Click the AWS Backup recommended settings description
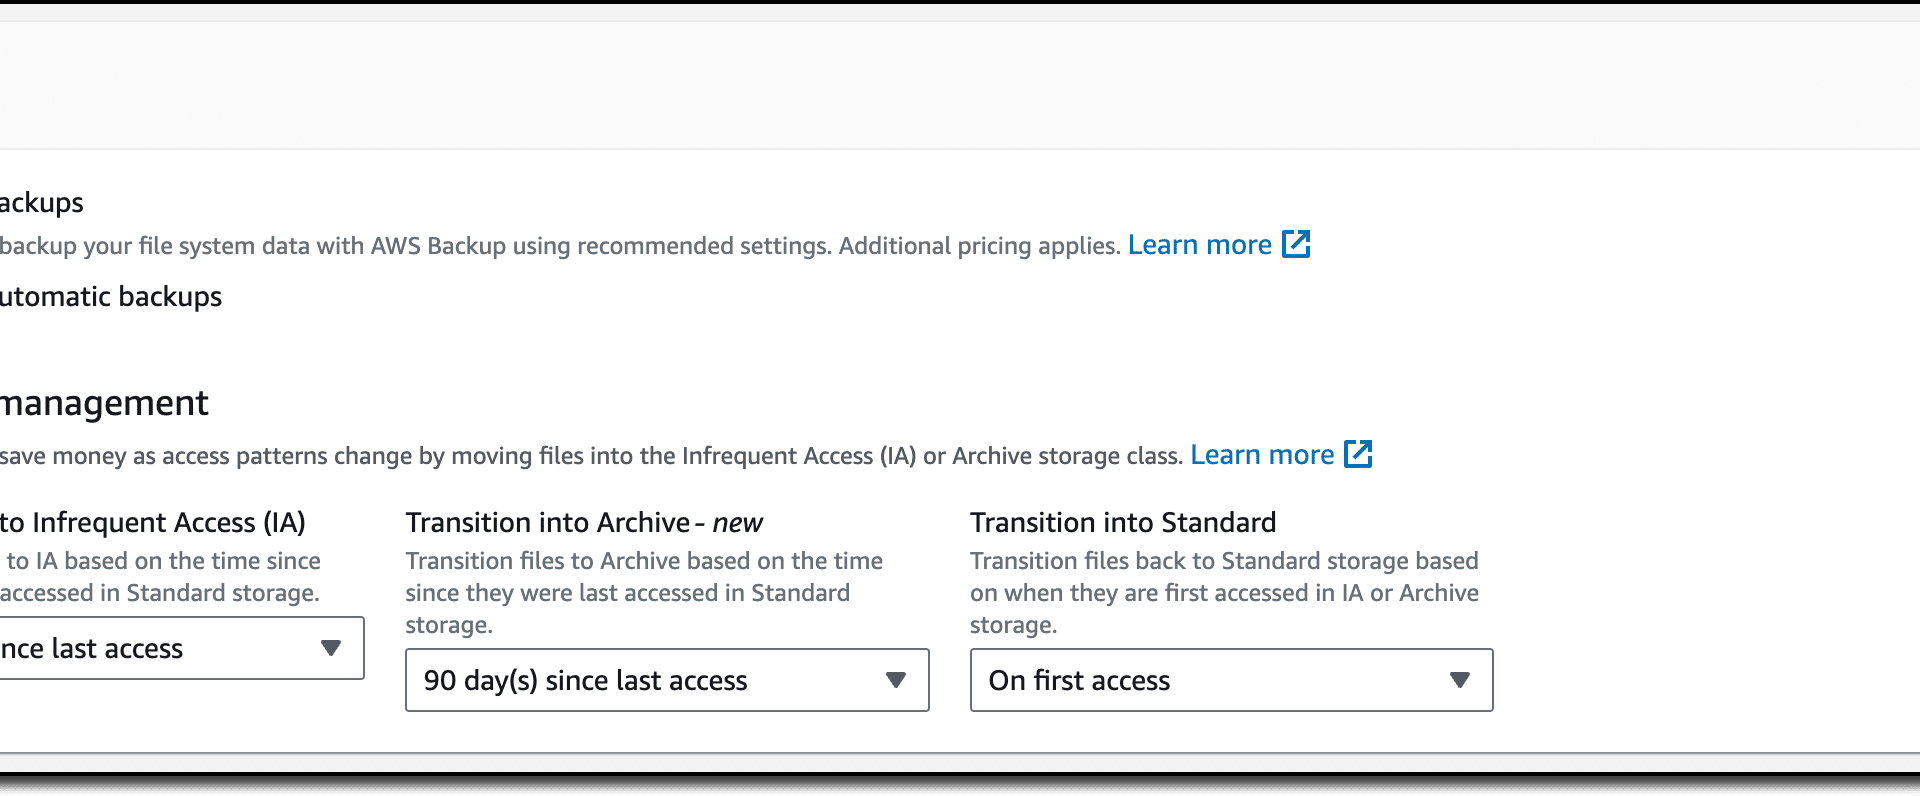1920x796 pixels. click(x=560, y=246)
